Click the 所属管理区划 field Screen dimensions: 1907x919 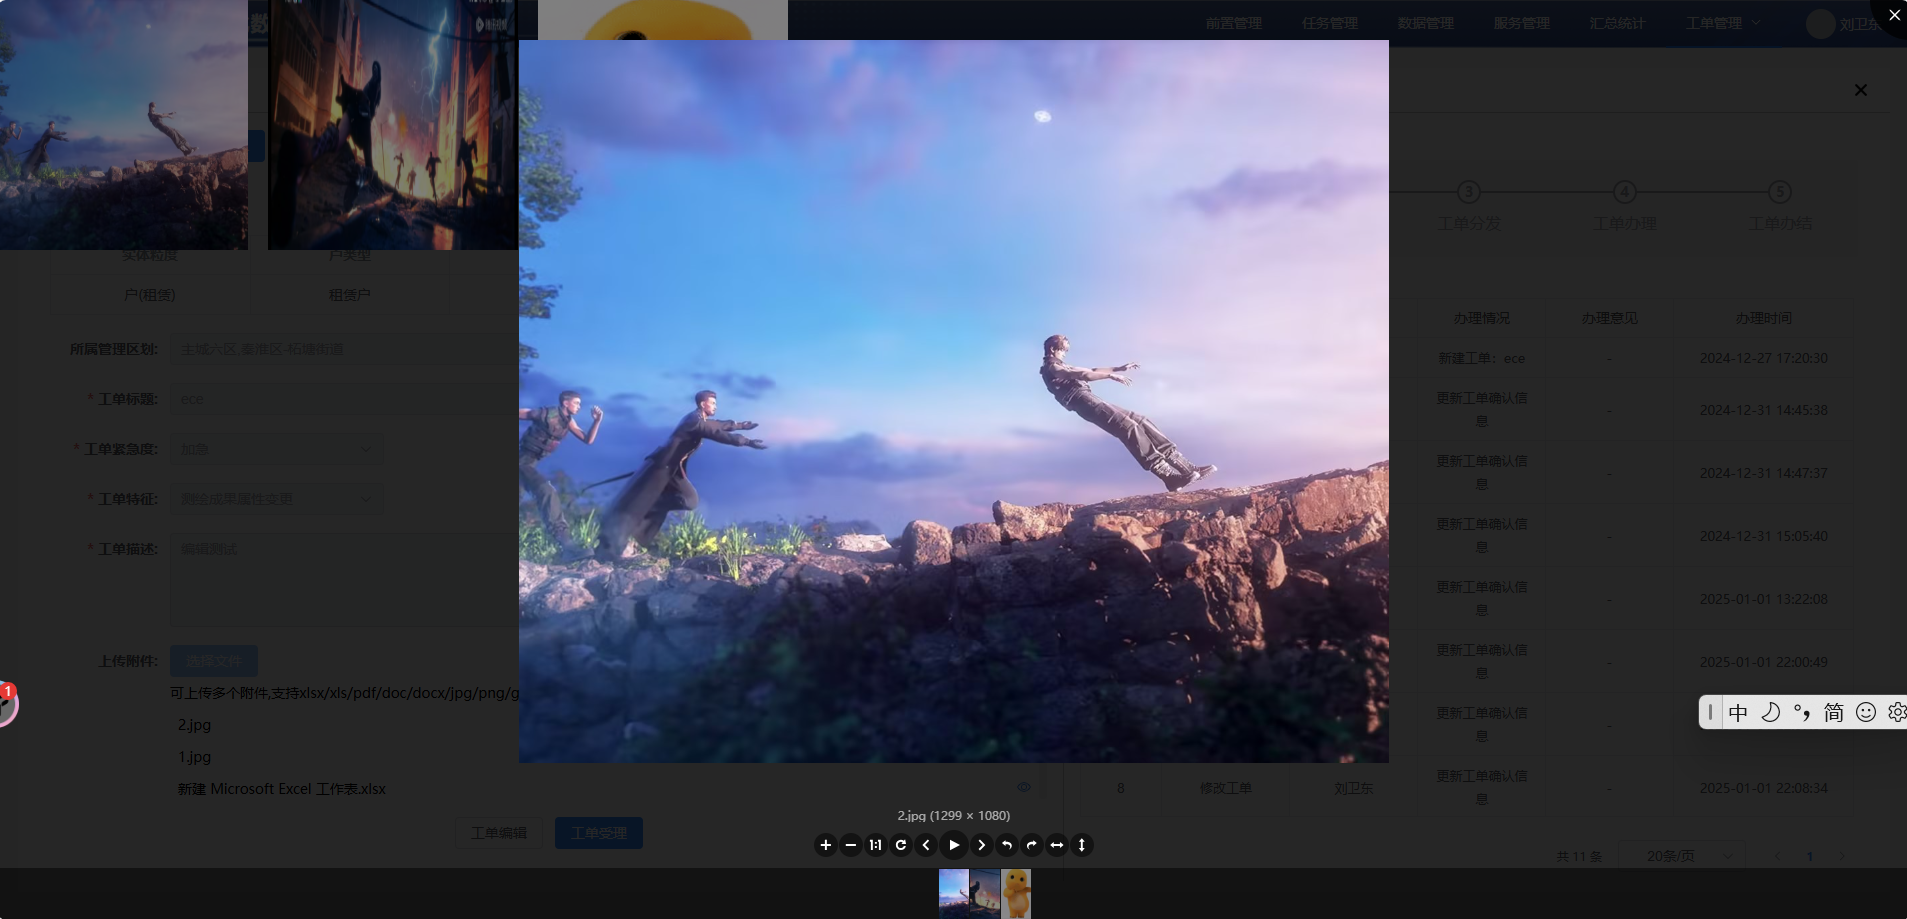tap(344, 349)
